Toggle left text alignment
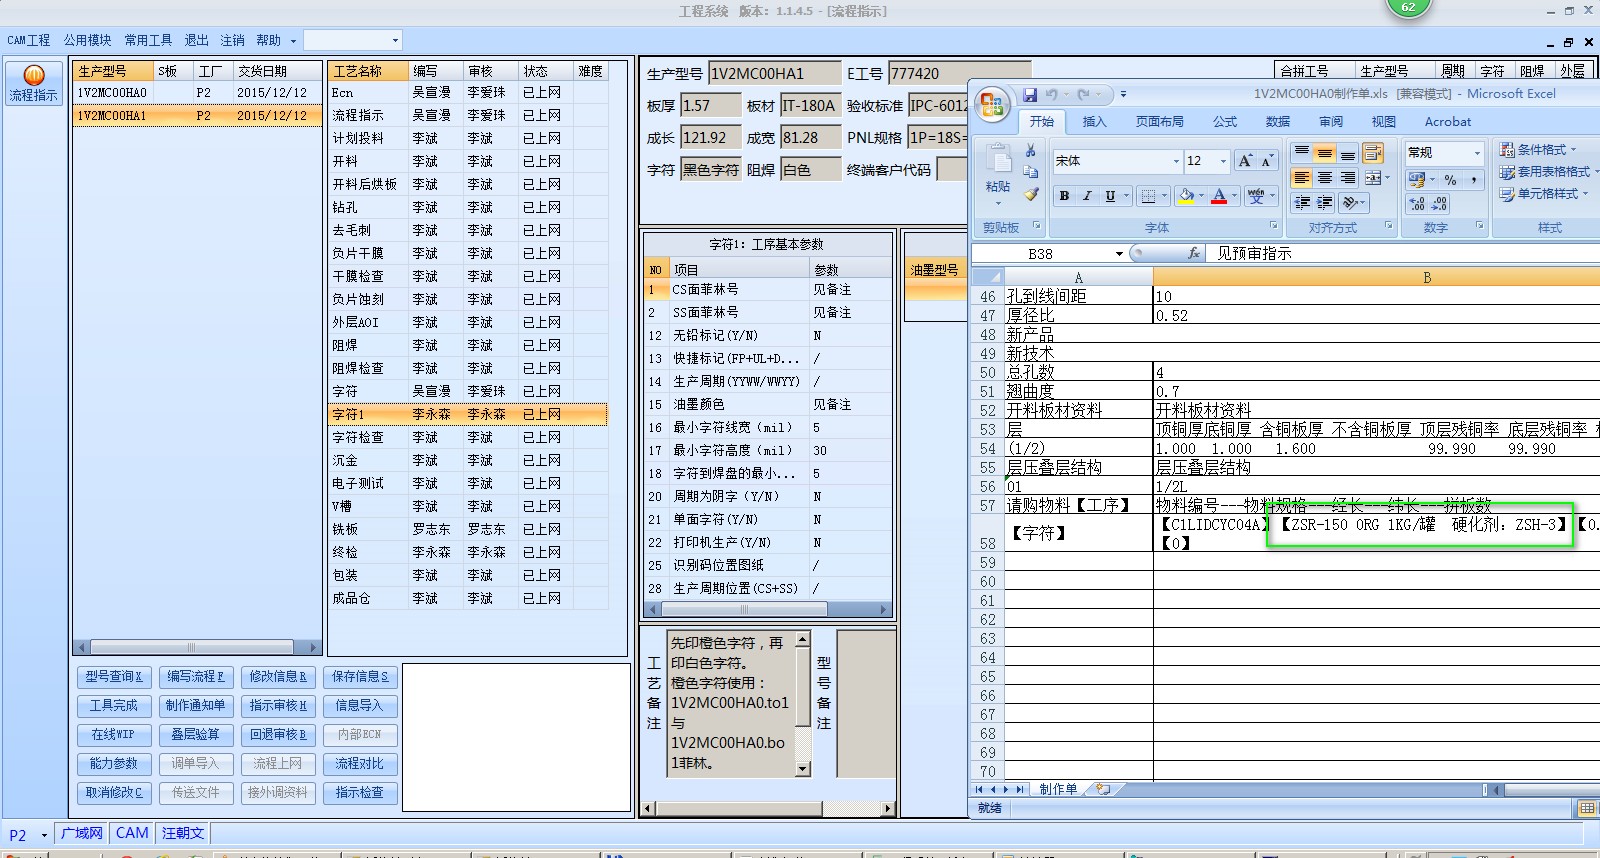This screenshot has width=1600, height=858. [x=1301, y=178]
